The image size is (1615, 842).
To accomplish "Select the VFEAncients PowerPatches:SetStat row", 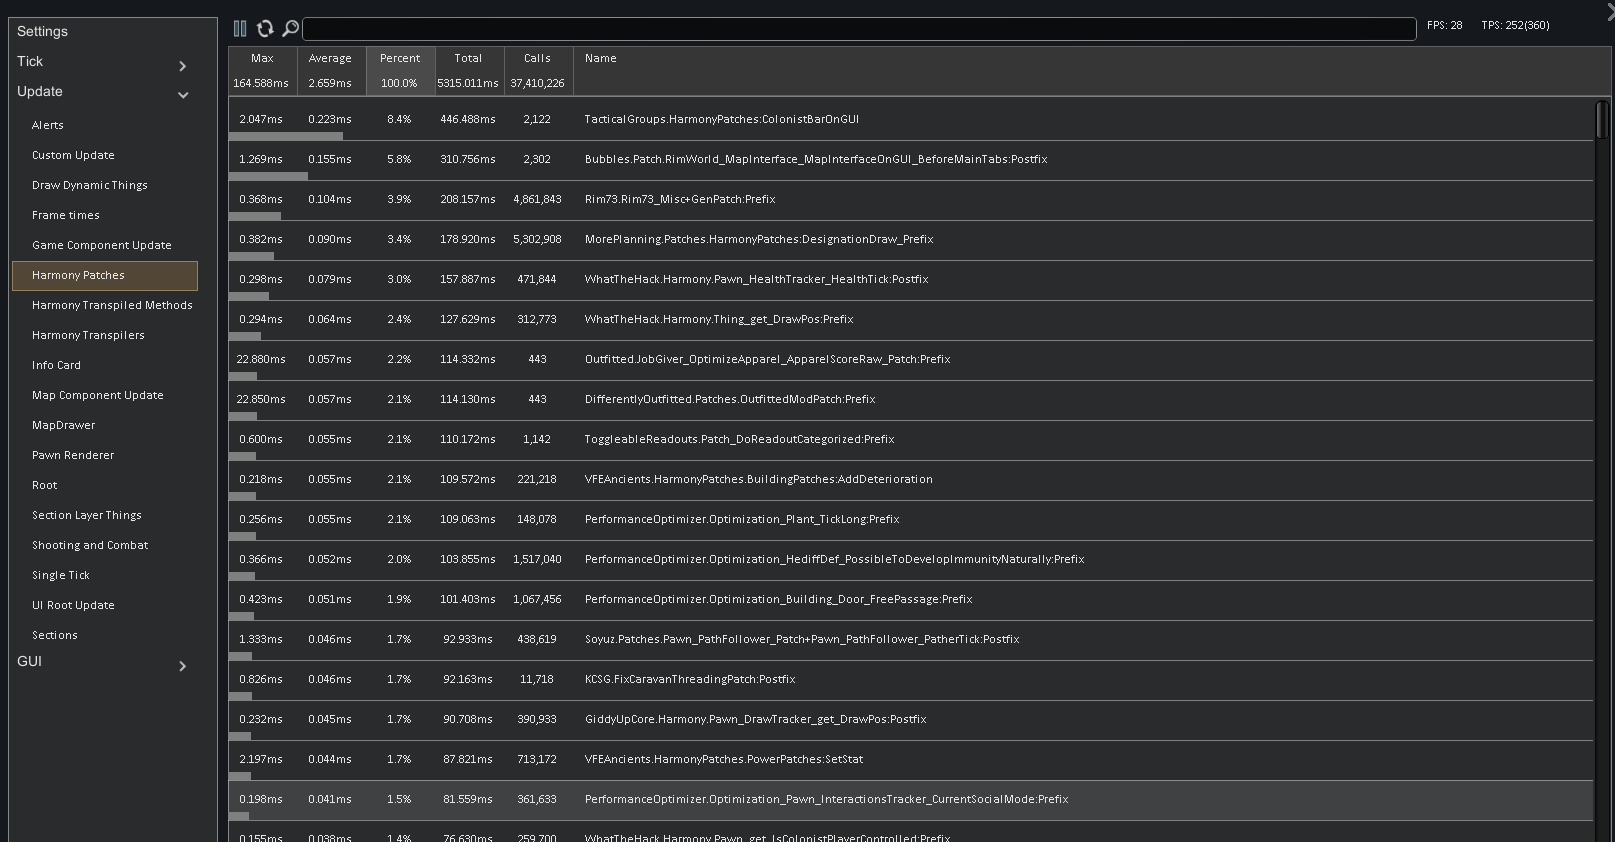I will click(x=911, y=760).
